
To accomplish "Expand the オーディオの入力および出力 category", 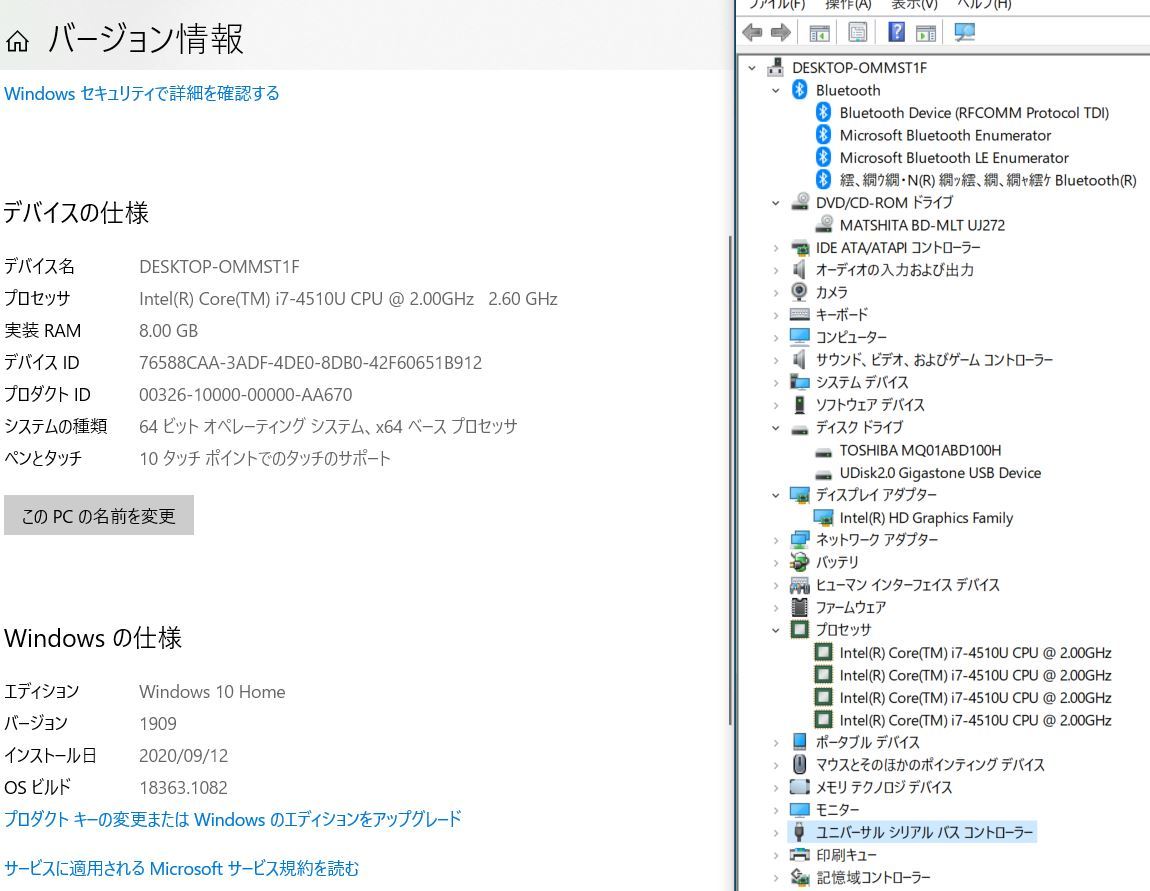I will 776,270.
